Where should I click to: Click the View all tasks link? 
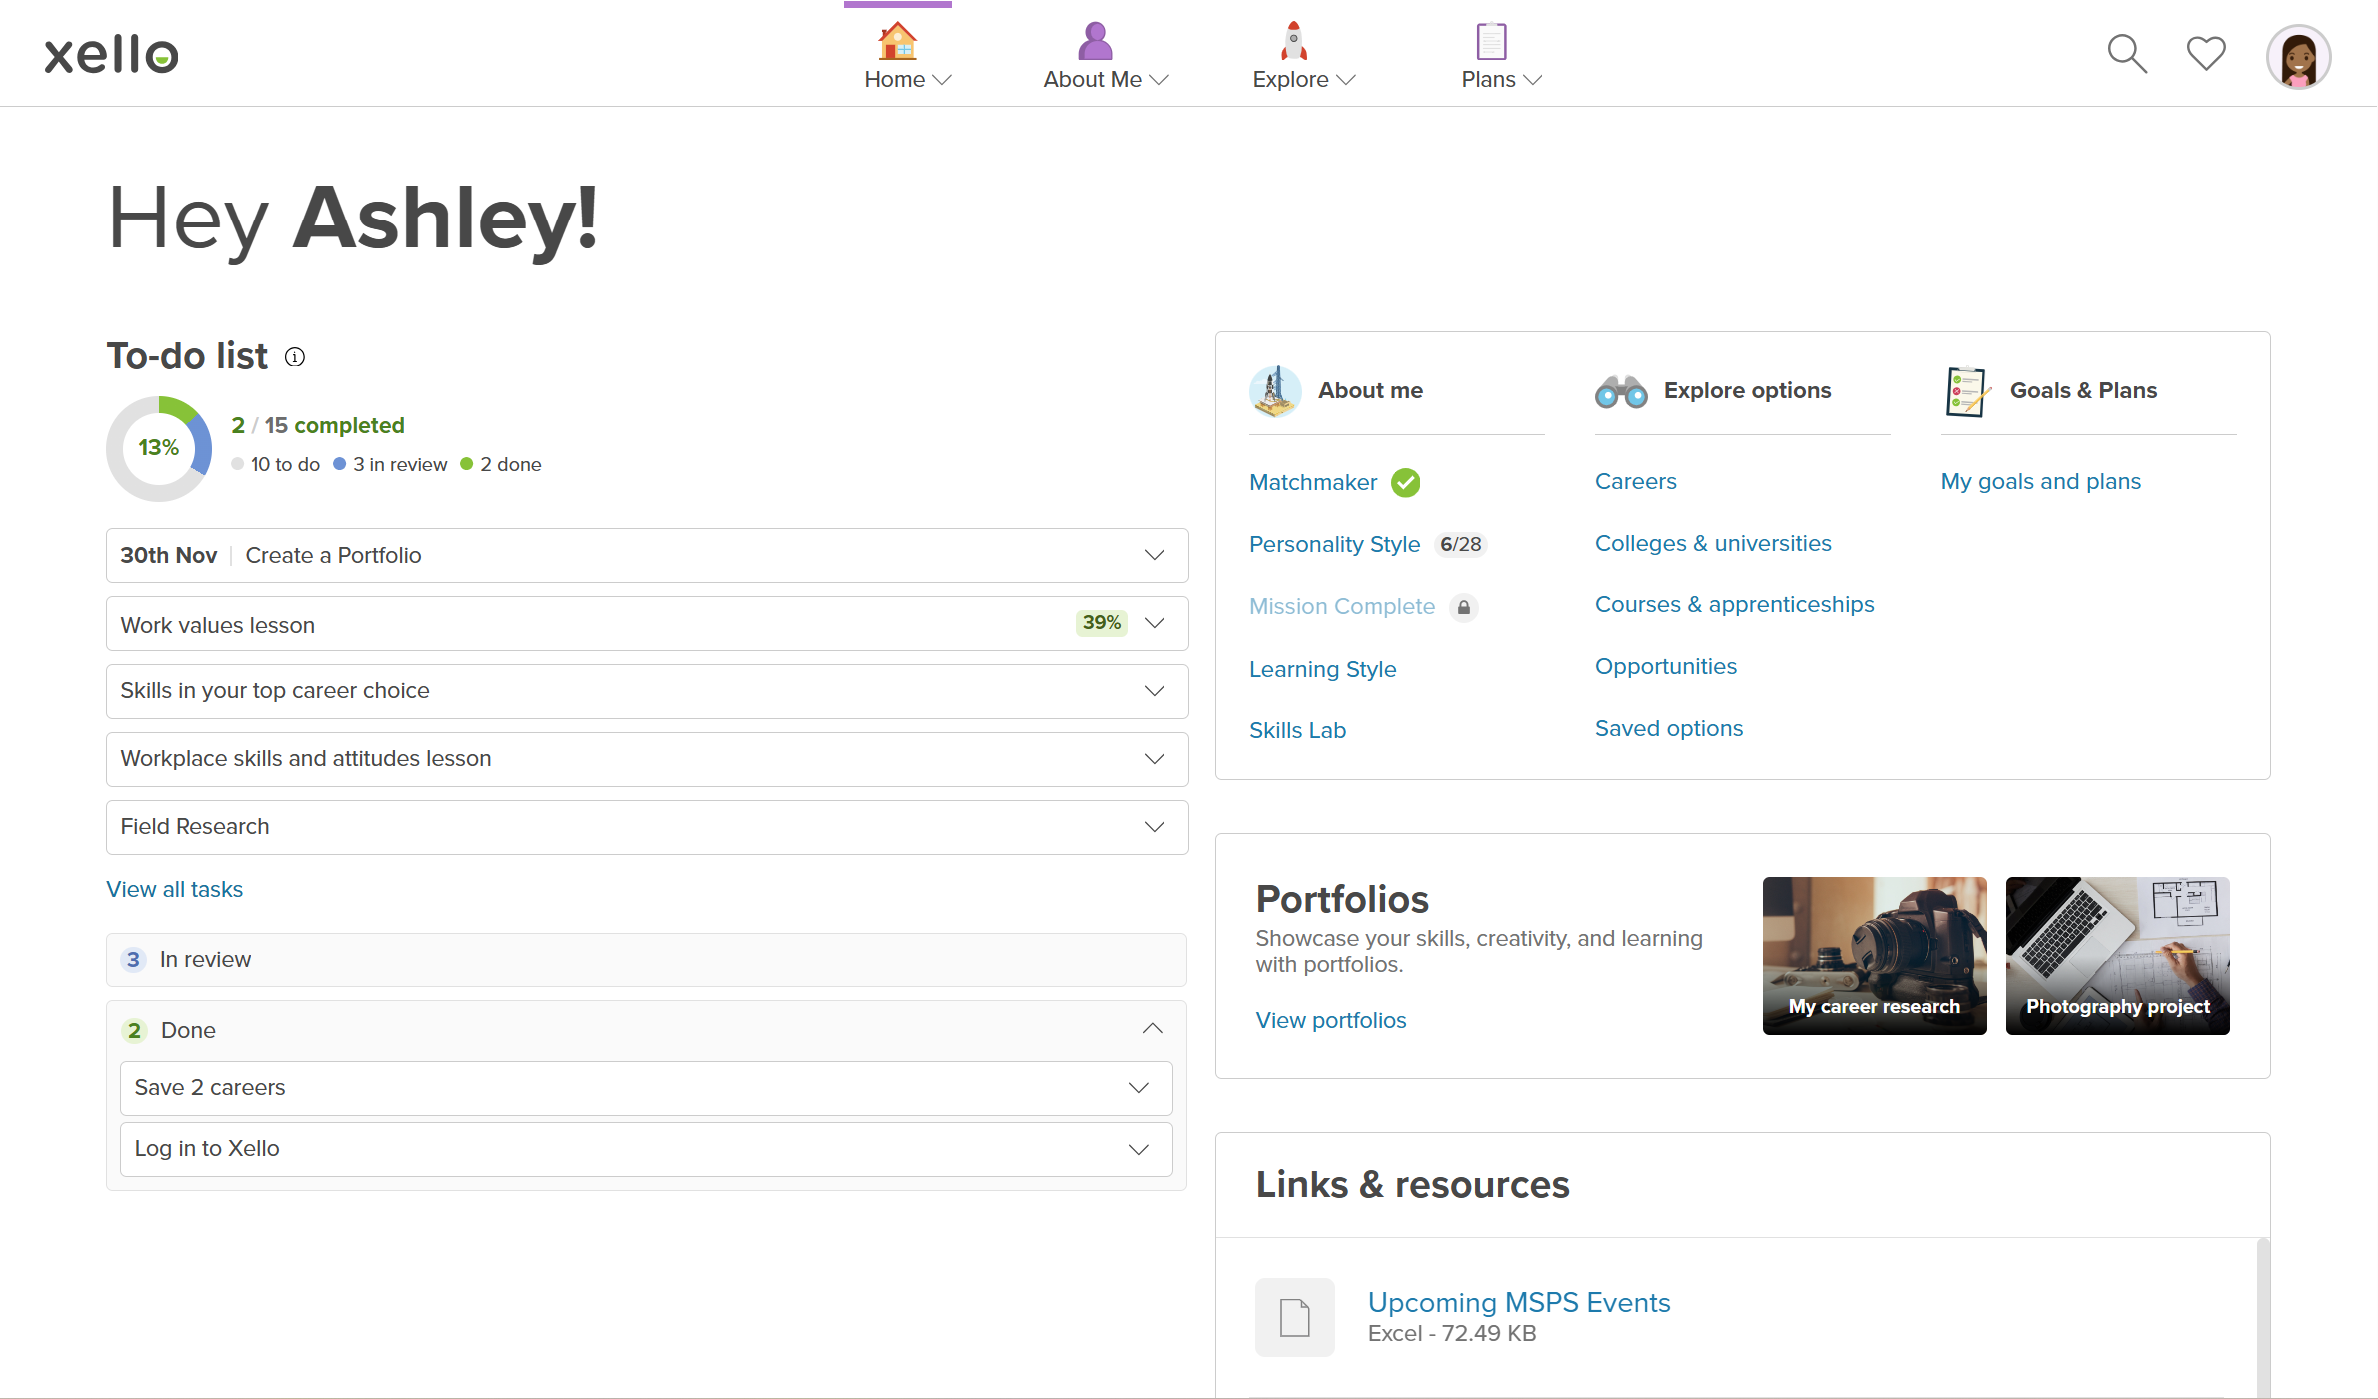[x=175, y=890]
